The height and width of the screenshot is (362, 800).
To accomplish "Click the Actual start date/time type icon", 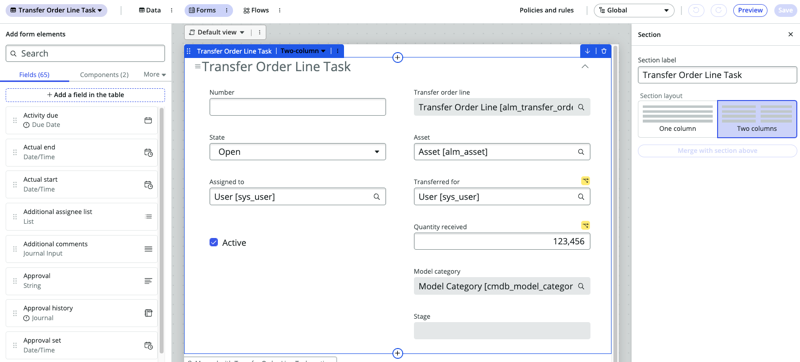I will click(148, 185).
